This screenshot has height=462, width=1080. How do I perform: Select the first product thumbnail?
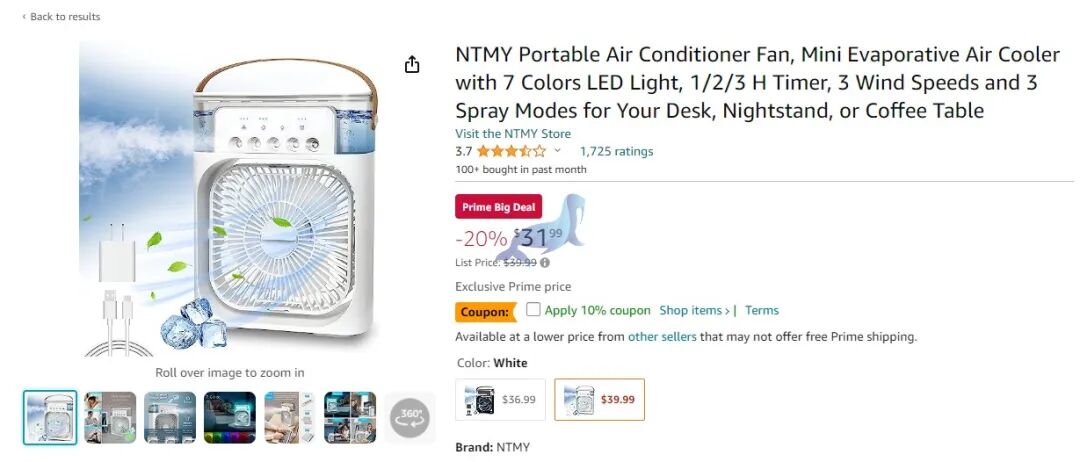point(50,417)
